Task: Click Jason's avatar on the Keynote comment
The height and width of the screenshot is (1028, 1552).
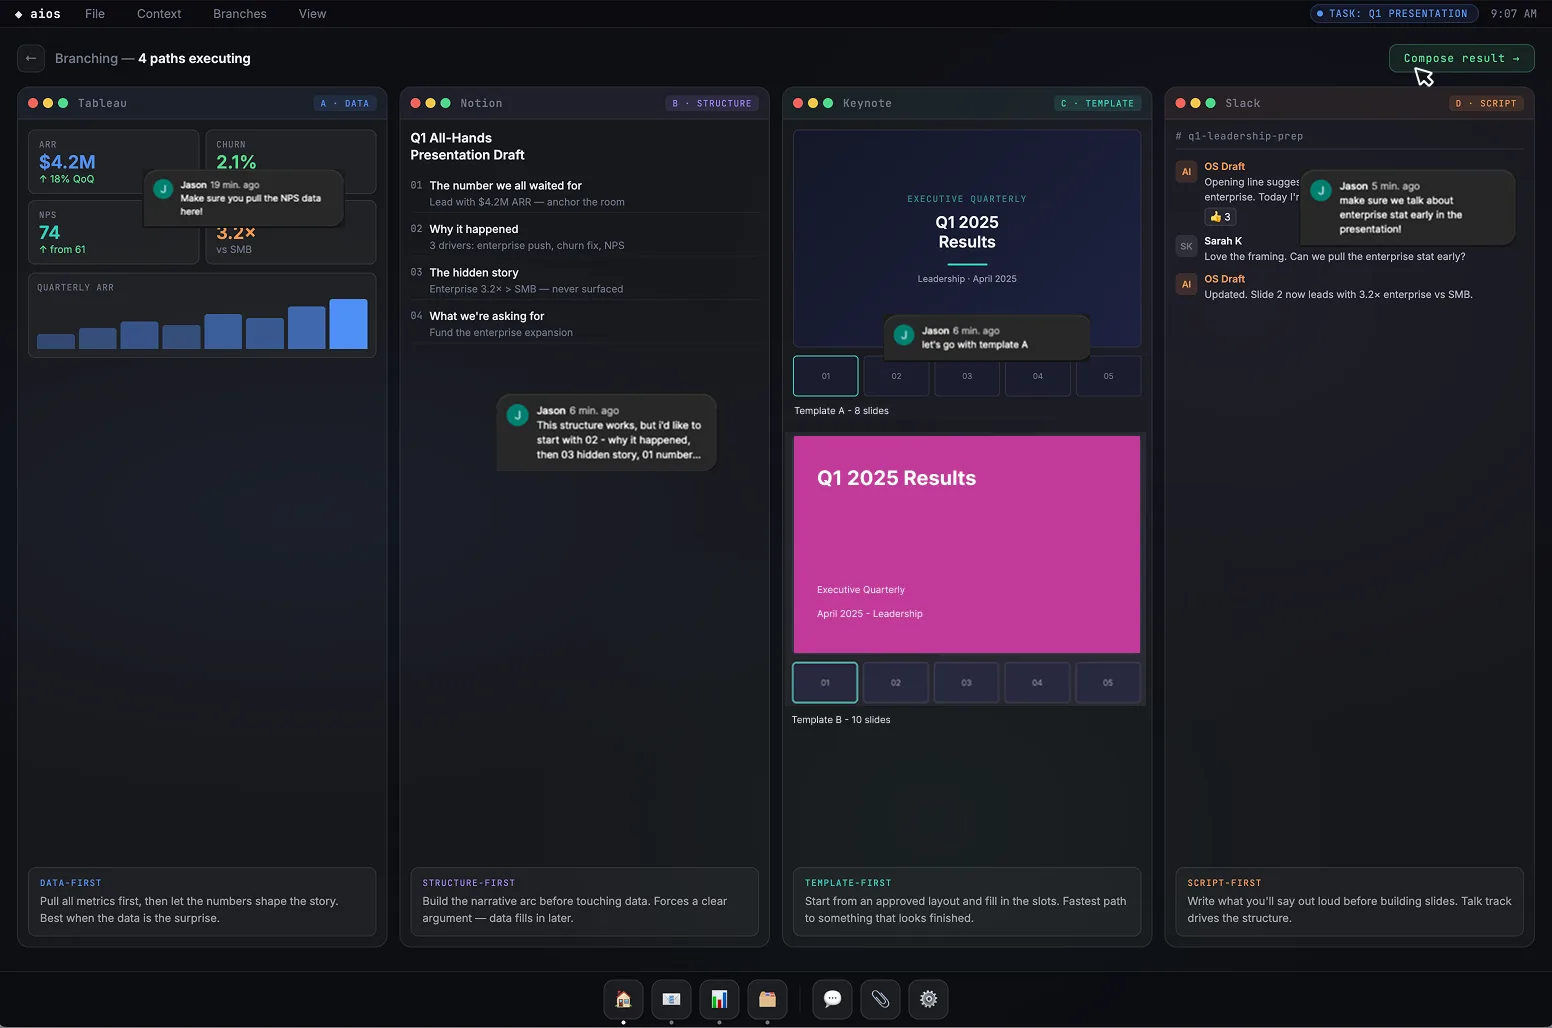Action: click(x=904, y=336)
